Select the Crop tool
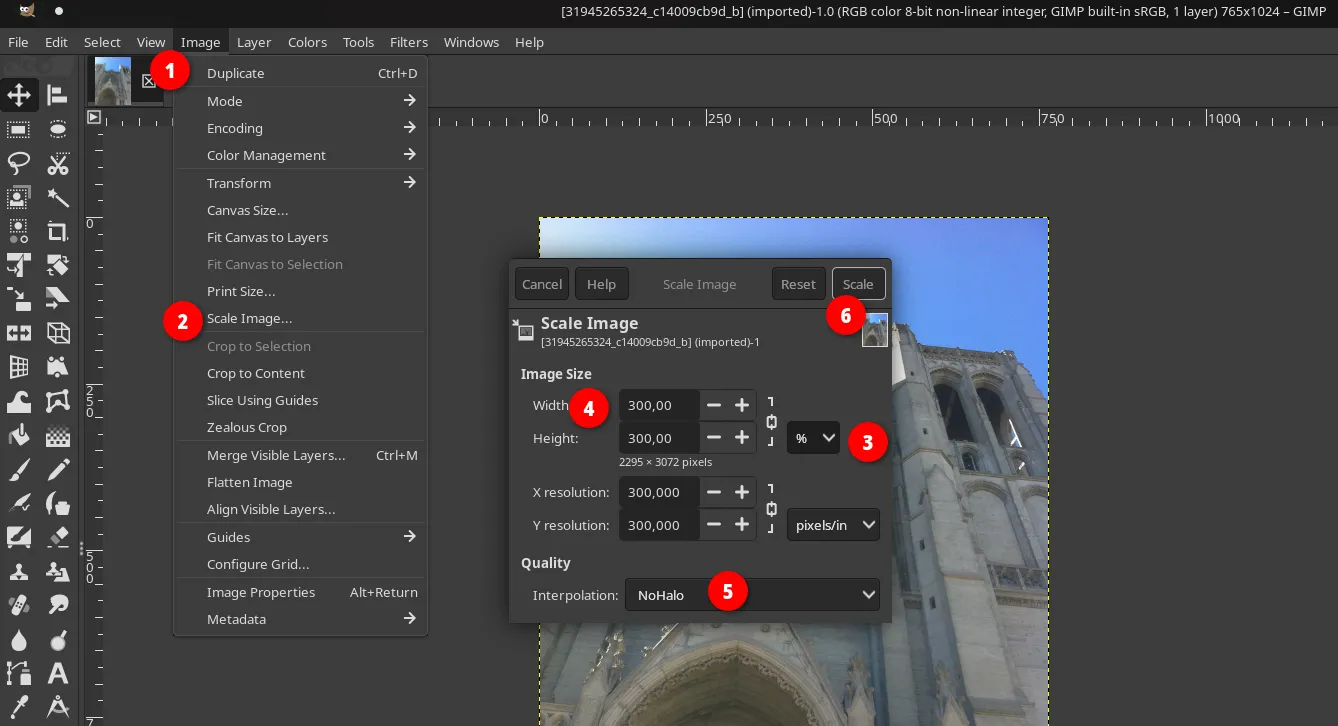Image resolution: width=1338 pixels, height=726 pixels. pos(58,231)
